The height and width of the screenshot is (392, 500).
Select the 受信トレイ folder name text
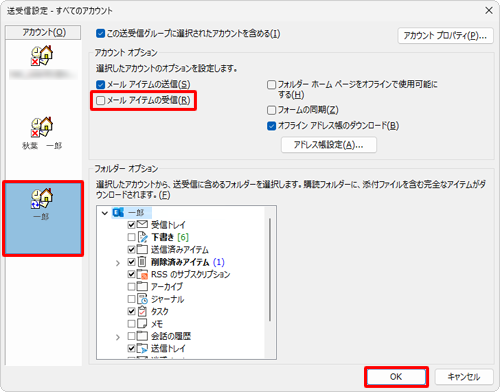pos(168,225)
